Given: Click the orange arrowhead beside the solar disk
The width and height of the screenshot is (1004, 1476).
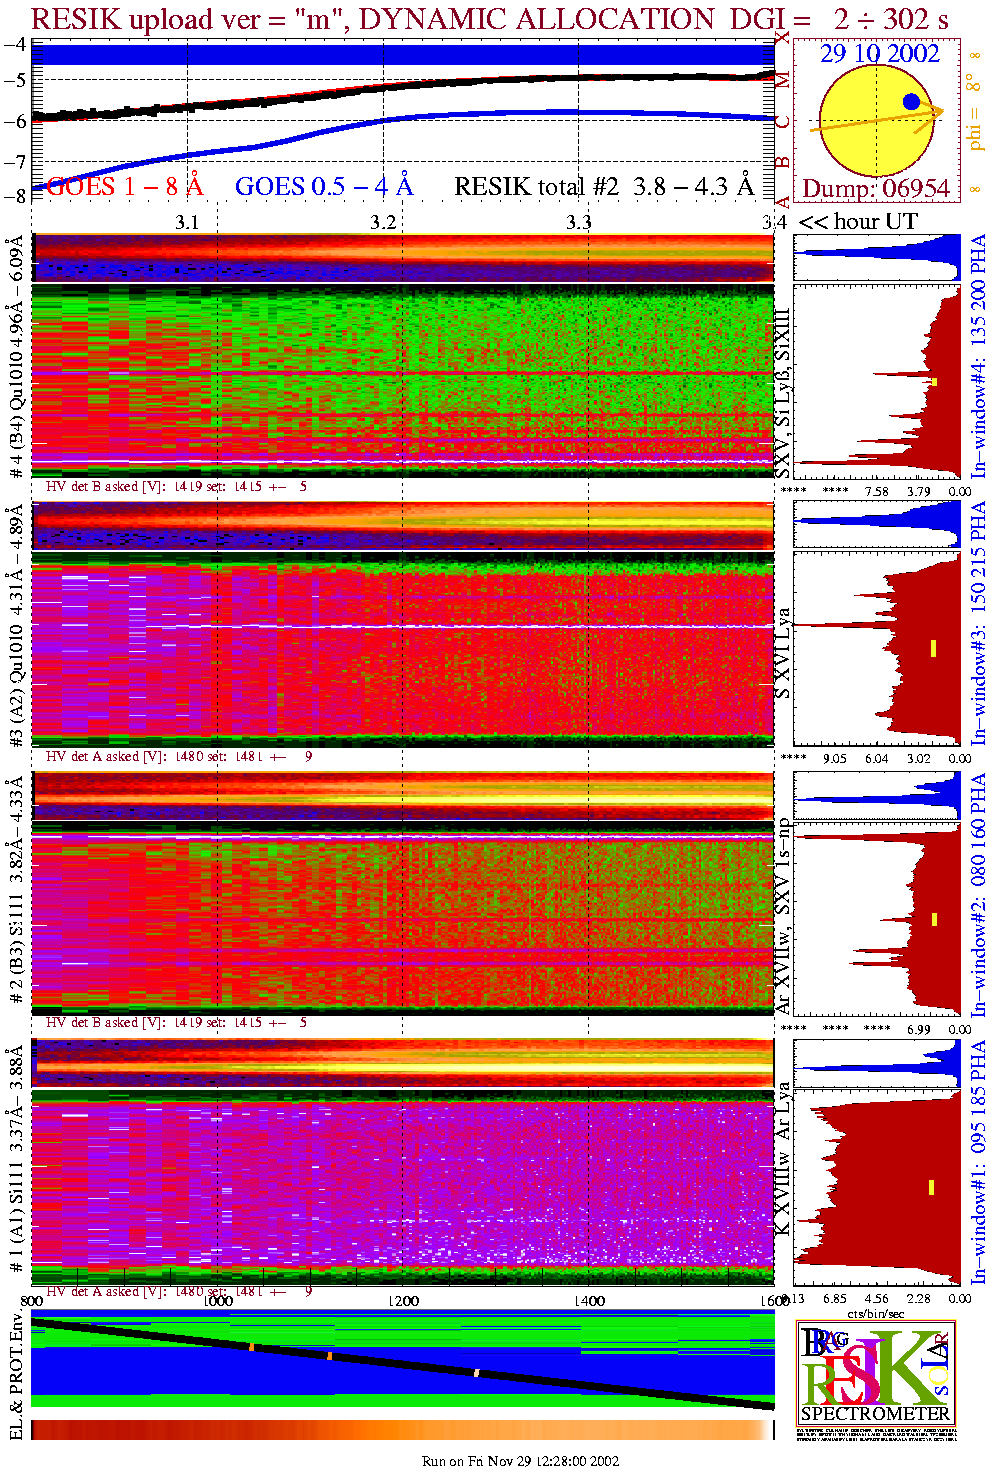Looking at the screenshot, I should 937,112.
